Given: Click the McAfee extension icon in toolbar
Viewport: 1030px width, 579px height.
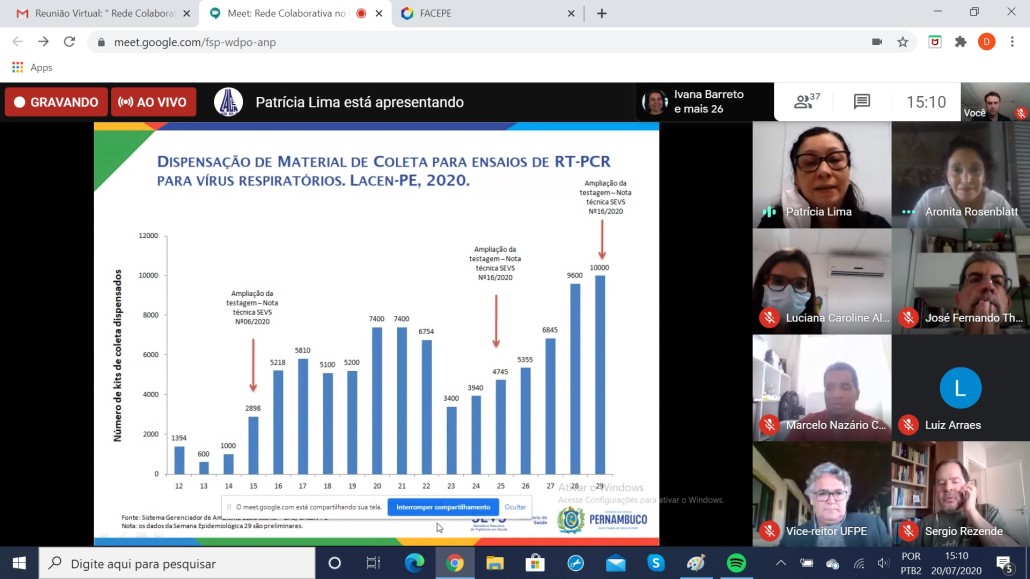Looking at the screenshot, I should click(935, 42).
